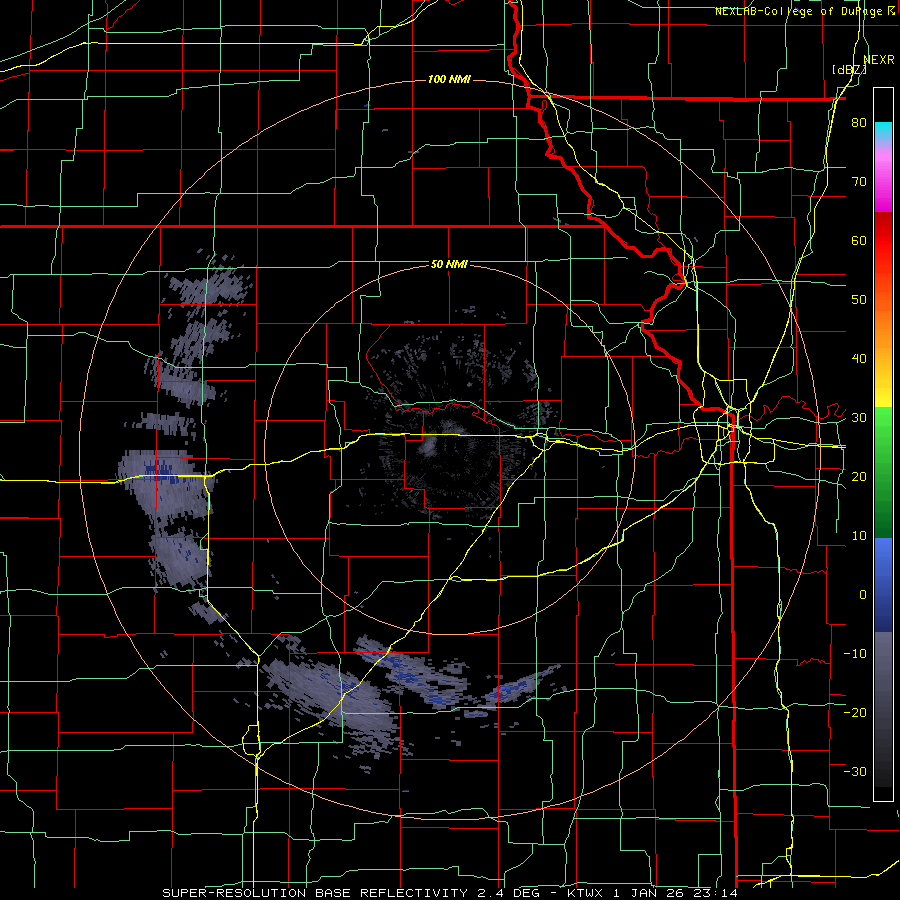The width and height of the screenshot is (900, 900).
Task: Click the 50 NMI range ring label
Action: (x=449, y=264)
